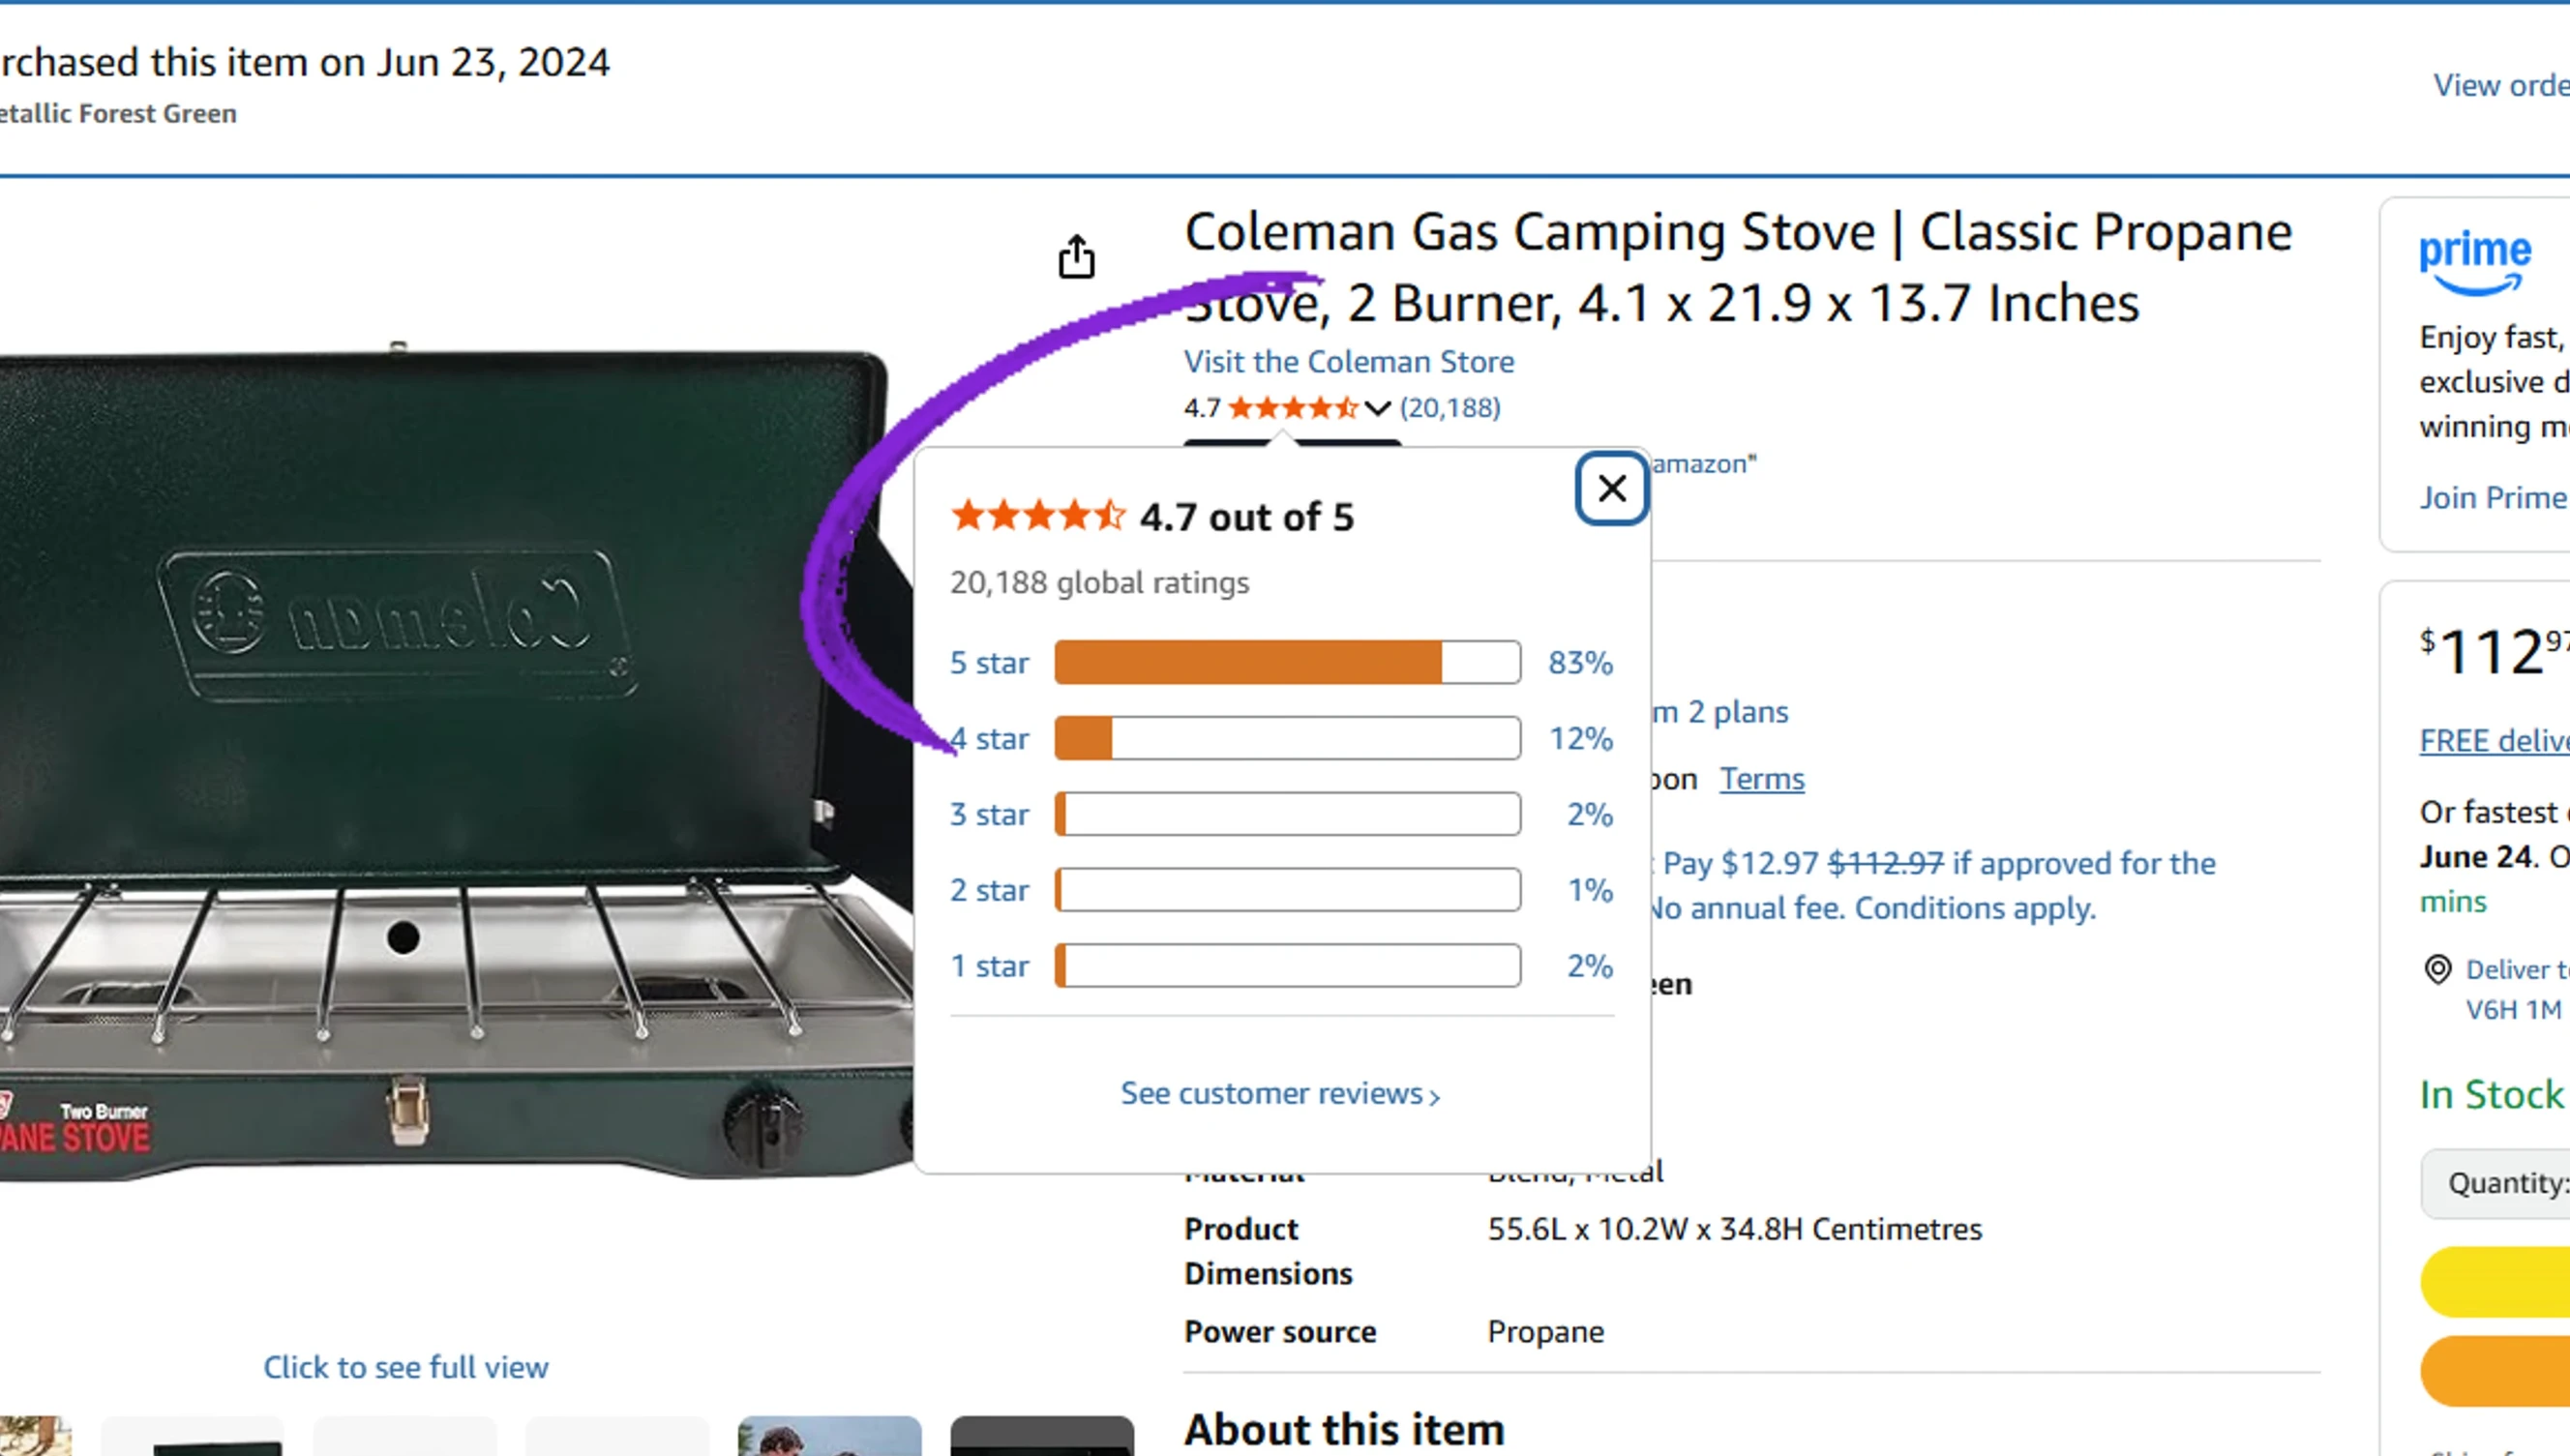Click the 2 star histogram bar
Viewport: 2570px width, 1456px height.
[x=1288, y=890]
